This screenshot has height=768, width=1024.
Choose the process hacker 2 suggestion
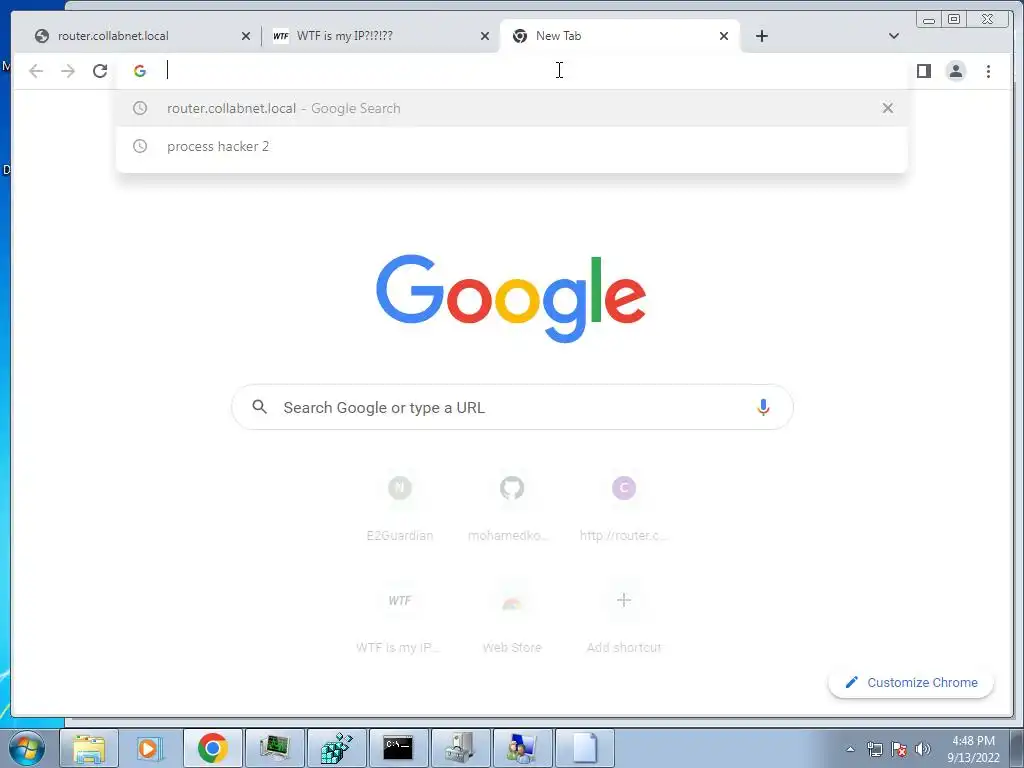tap(511, 146)
